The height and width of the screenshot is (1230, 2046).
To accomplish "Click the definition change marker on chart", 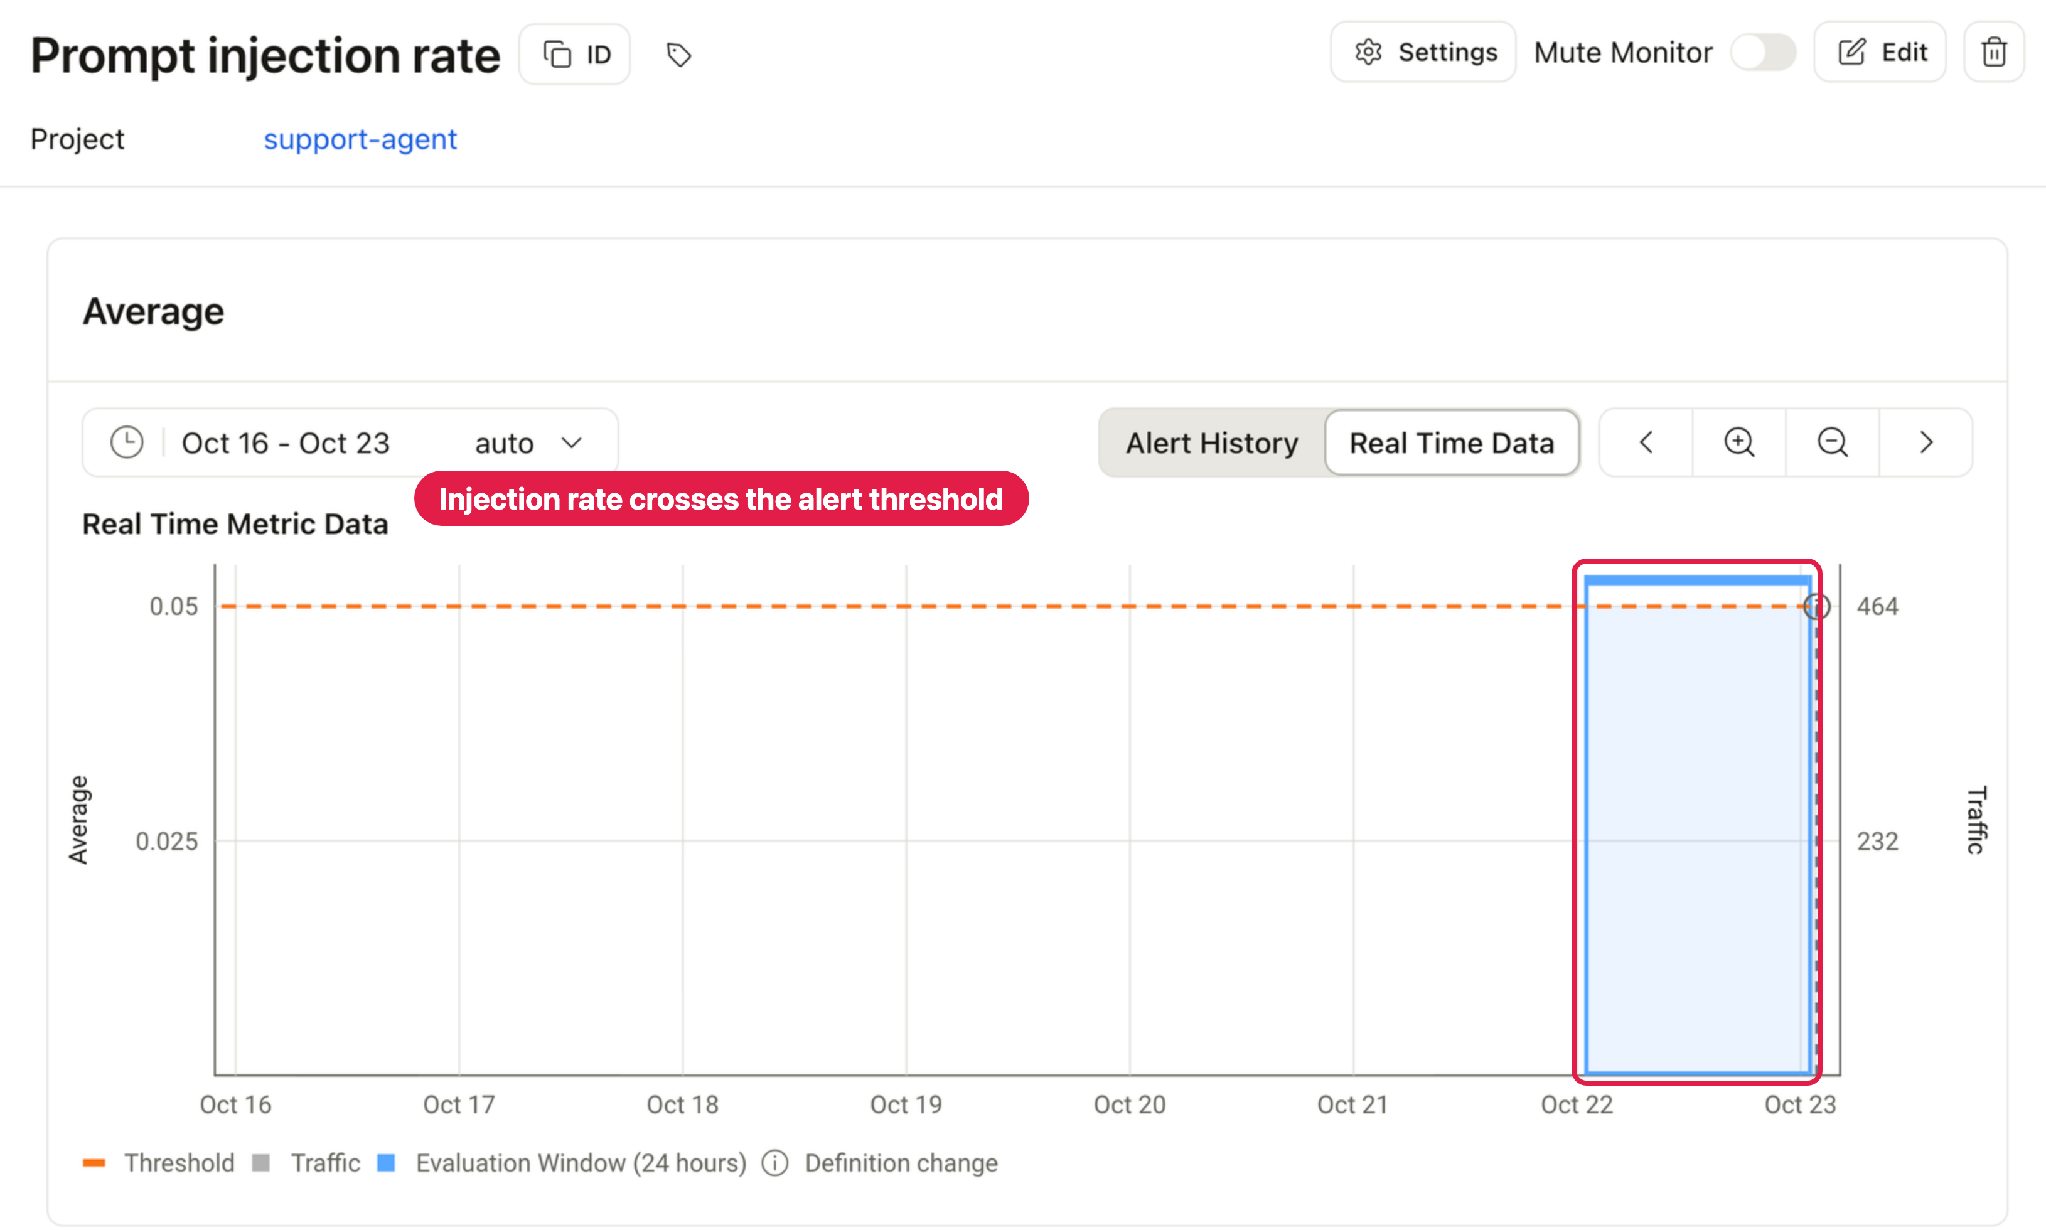I will [x=1817, y=606].
